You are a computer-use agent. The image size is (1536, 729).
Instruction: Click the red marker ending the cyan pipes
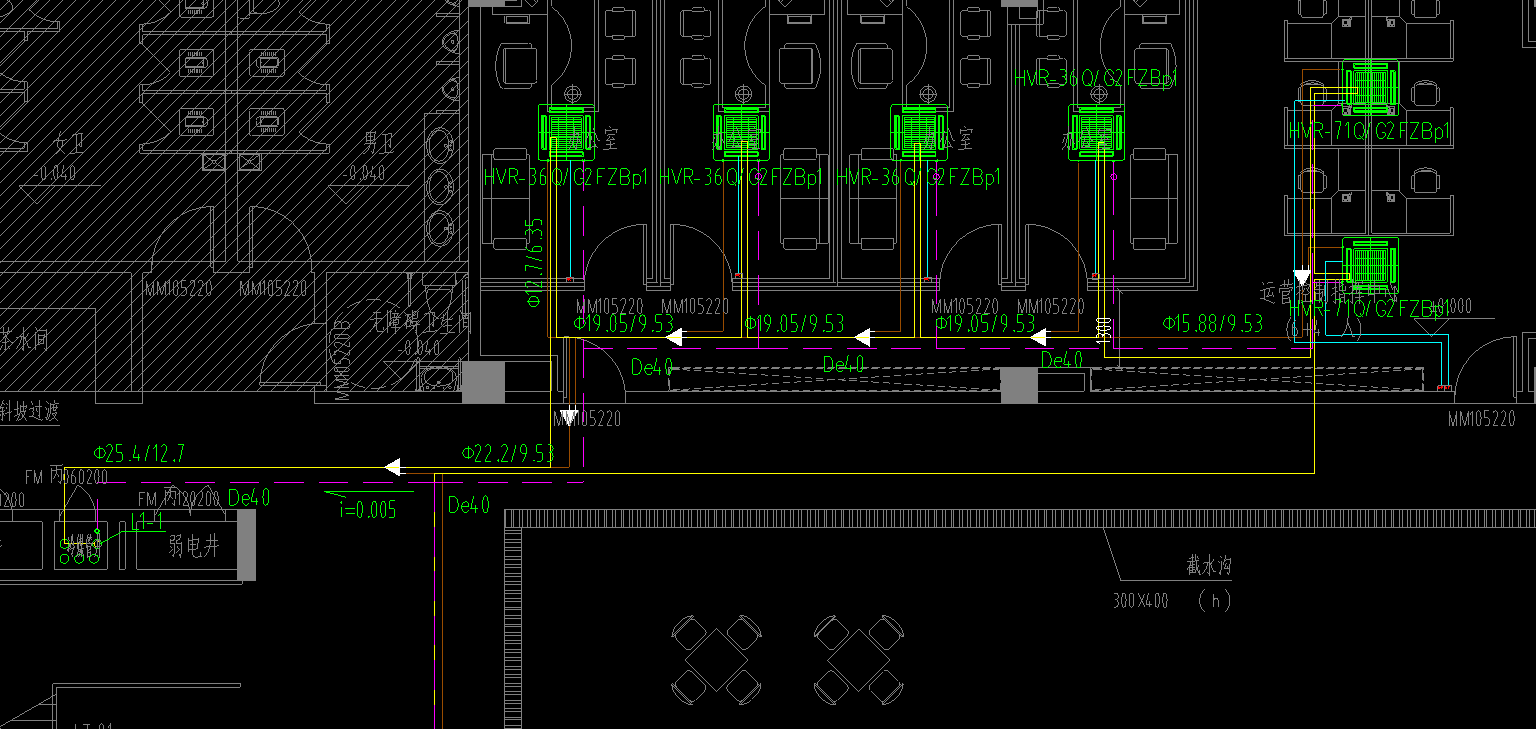click(1443, 387)
